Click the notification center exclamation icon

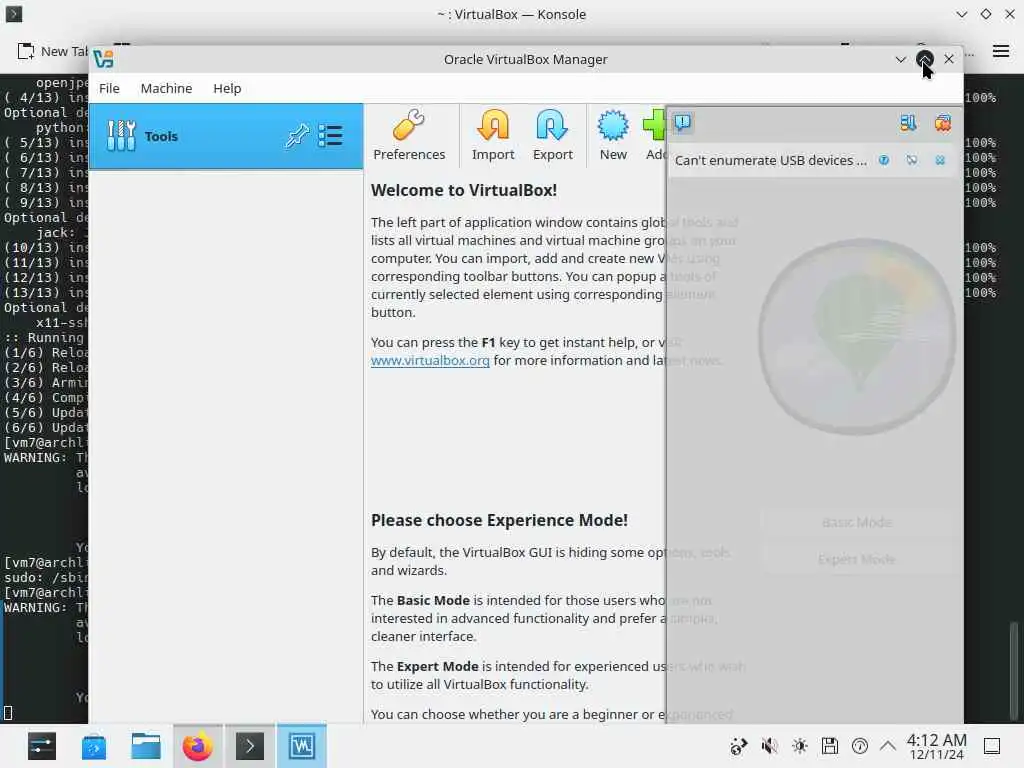tap(683, 123)
